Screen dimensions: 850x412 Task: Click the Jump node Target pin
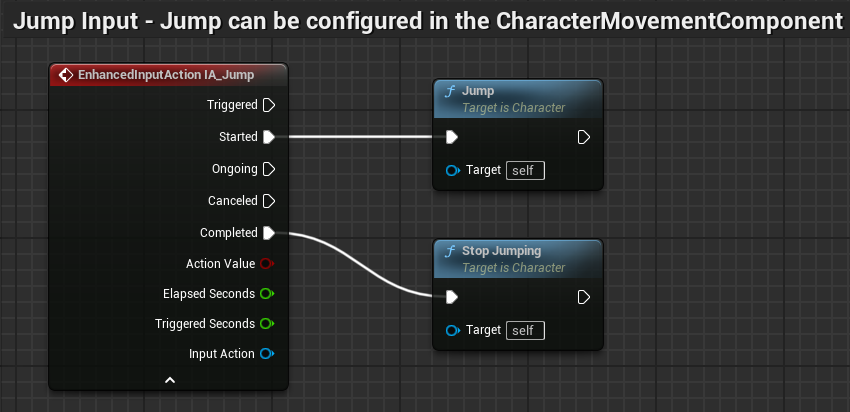453,170
